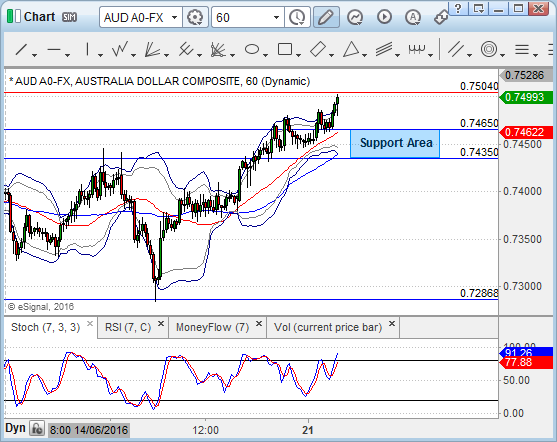Expand the AUD A0-FX symbol dropdown
This screenshot has width=557, height=442.
(x=174, y=17)
